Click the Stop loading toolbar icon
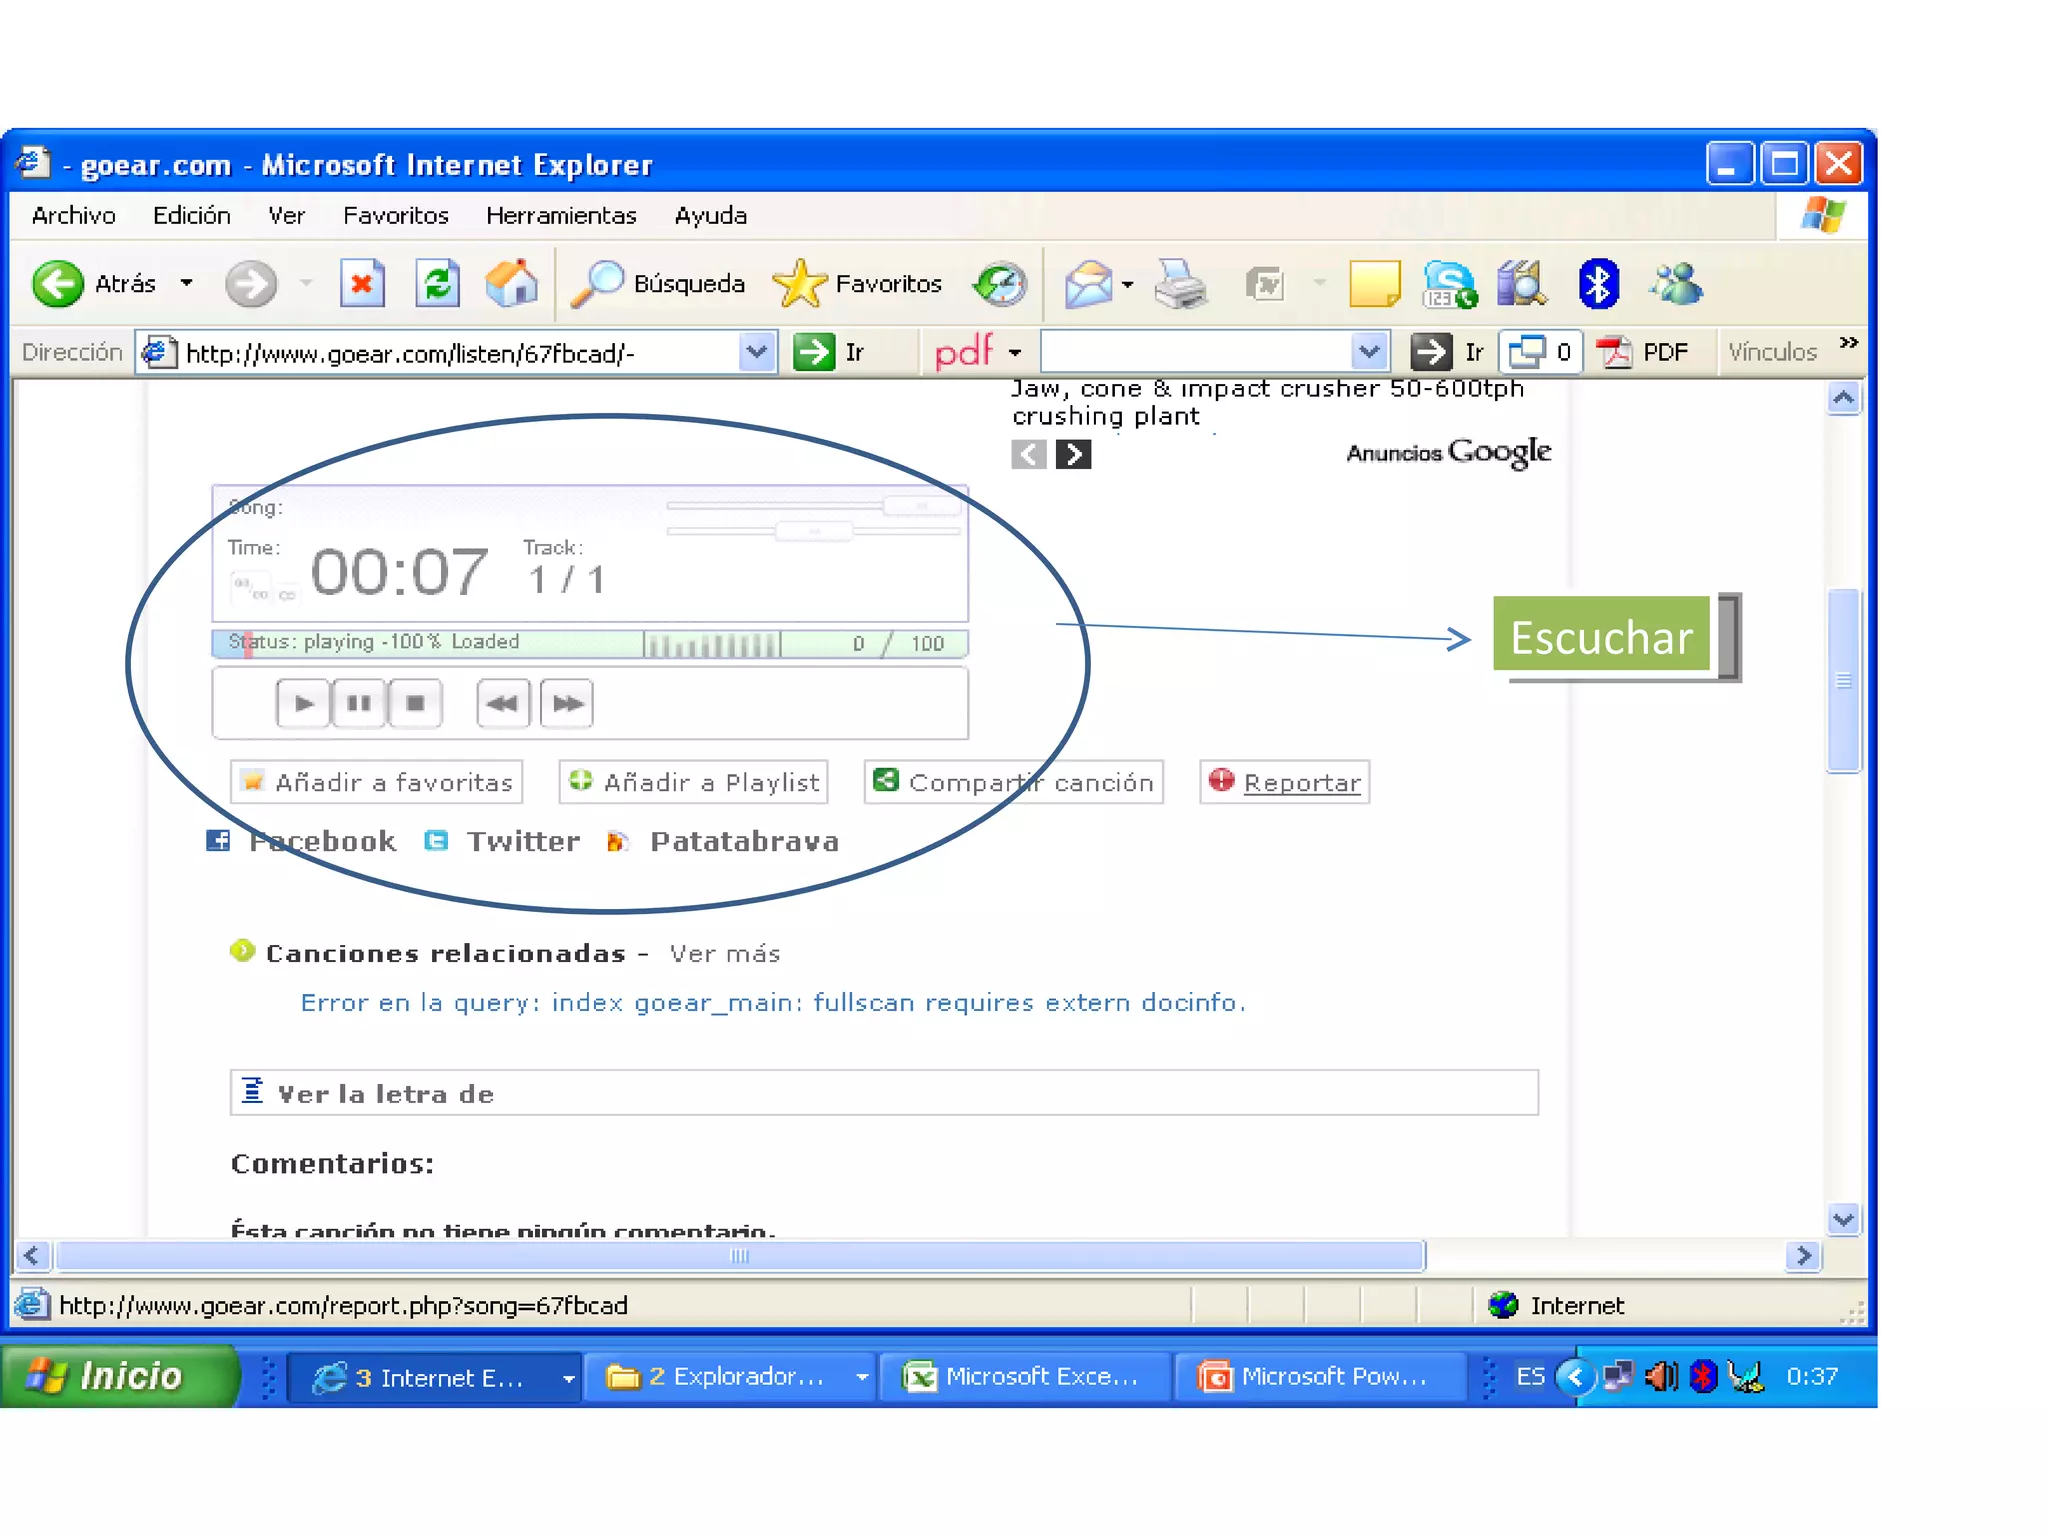Screen dimensions: 2048x1536 (362, 285)
